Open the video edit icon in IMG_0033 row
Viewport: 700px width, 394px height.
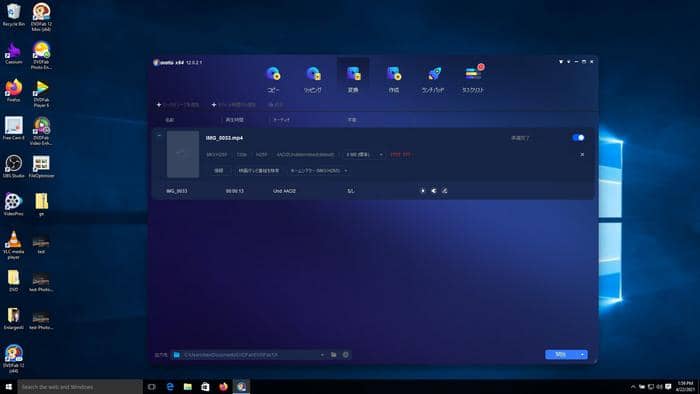point(444,191)
